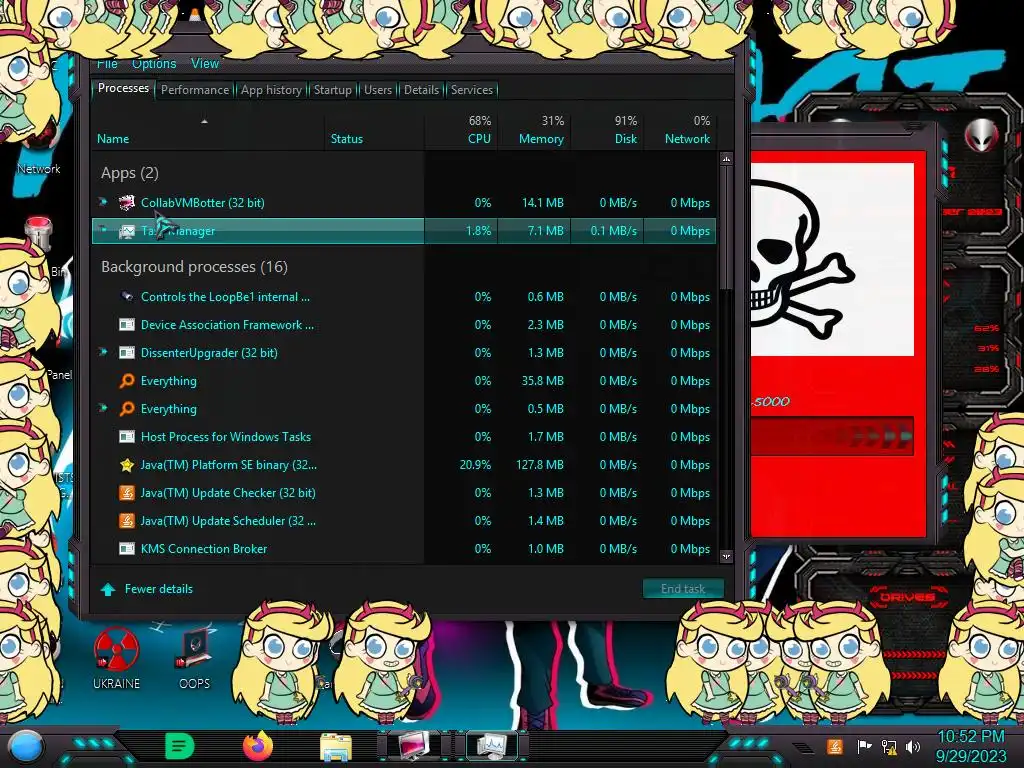Switch to the Startup tab
Viewport: 1024px width, 768px height.
(x=332, y=90)
